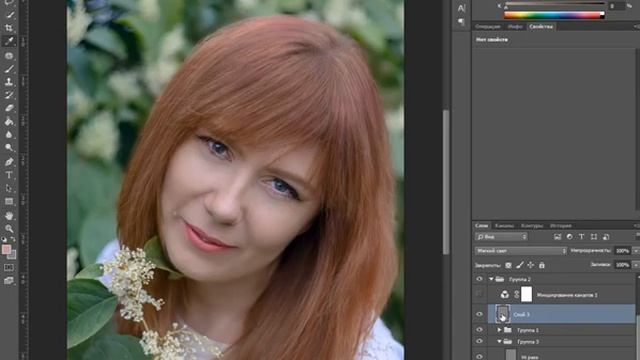Open the Paragraph panel icon

click(461, 22)
